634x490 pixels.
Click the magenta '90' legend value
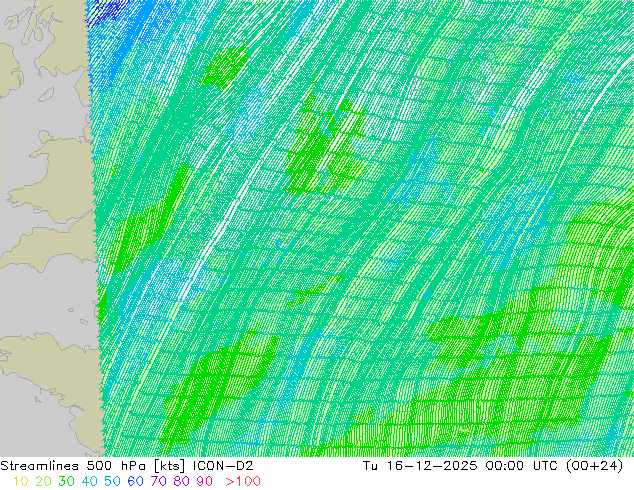[x=205, y=482]
